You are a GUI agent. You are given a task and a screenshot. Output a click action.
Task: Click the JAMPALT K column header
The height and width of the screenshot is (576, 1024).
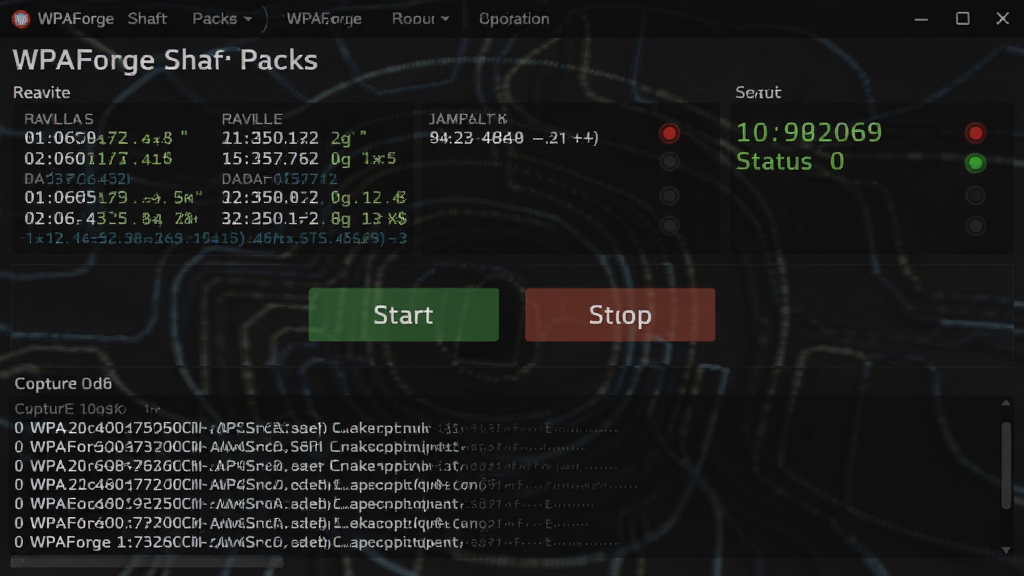point(468,119)
